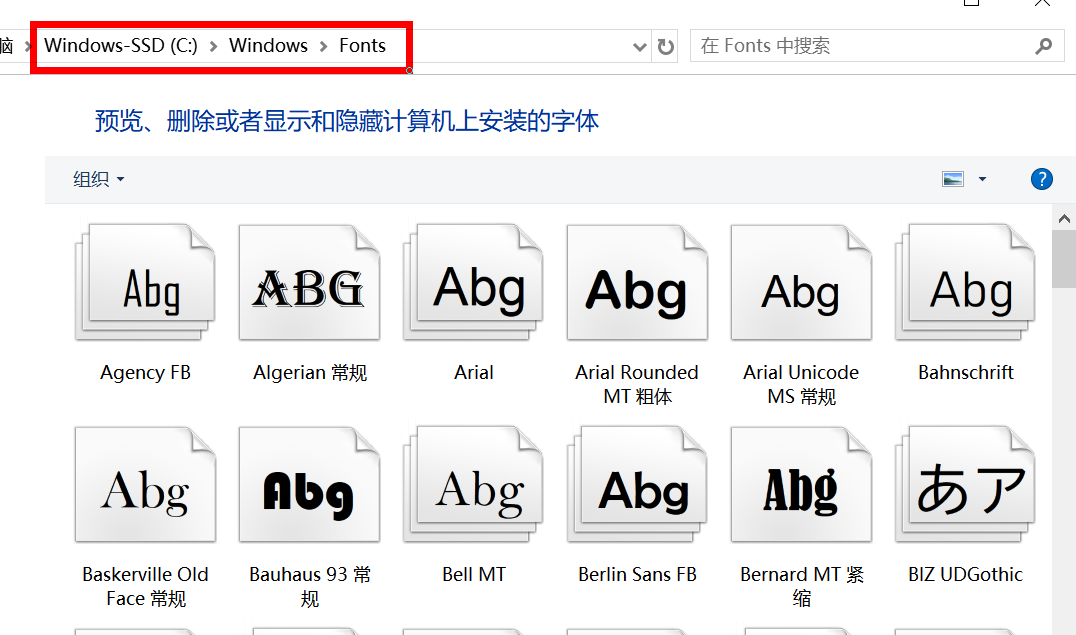The width and height of the screenshot is (1076, 635).
Task: Click the vertical scrollbar thumb
Action: (x=1064, y=259)
